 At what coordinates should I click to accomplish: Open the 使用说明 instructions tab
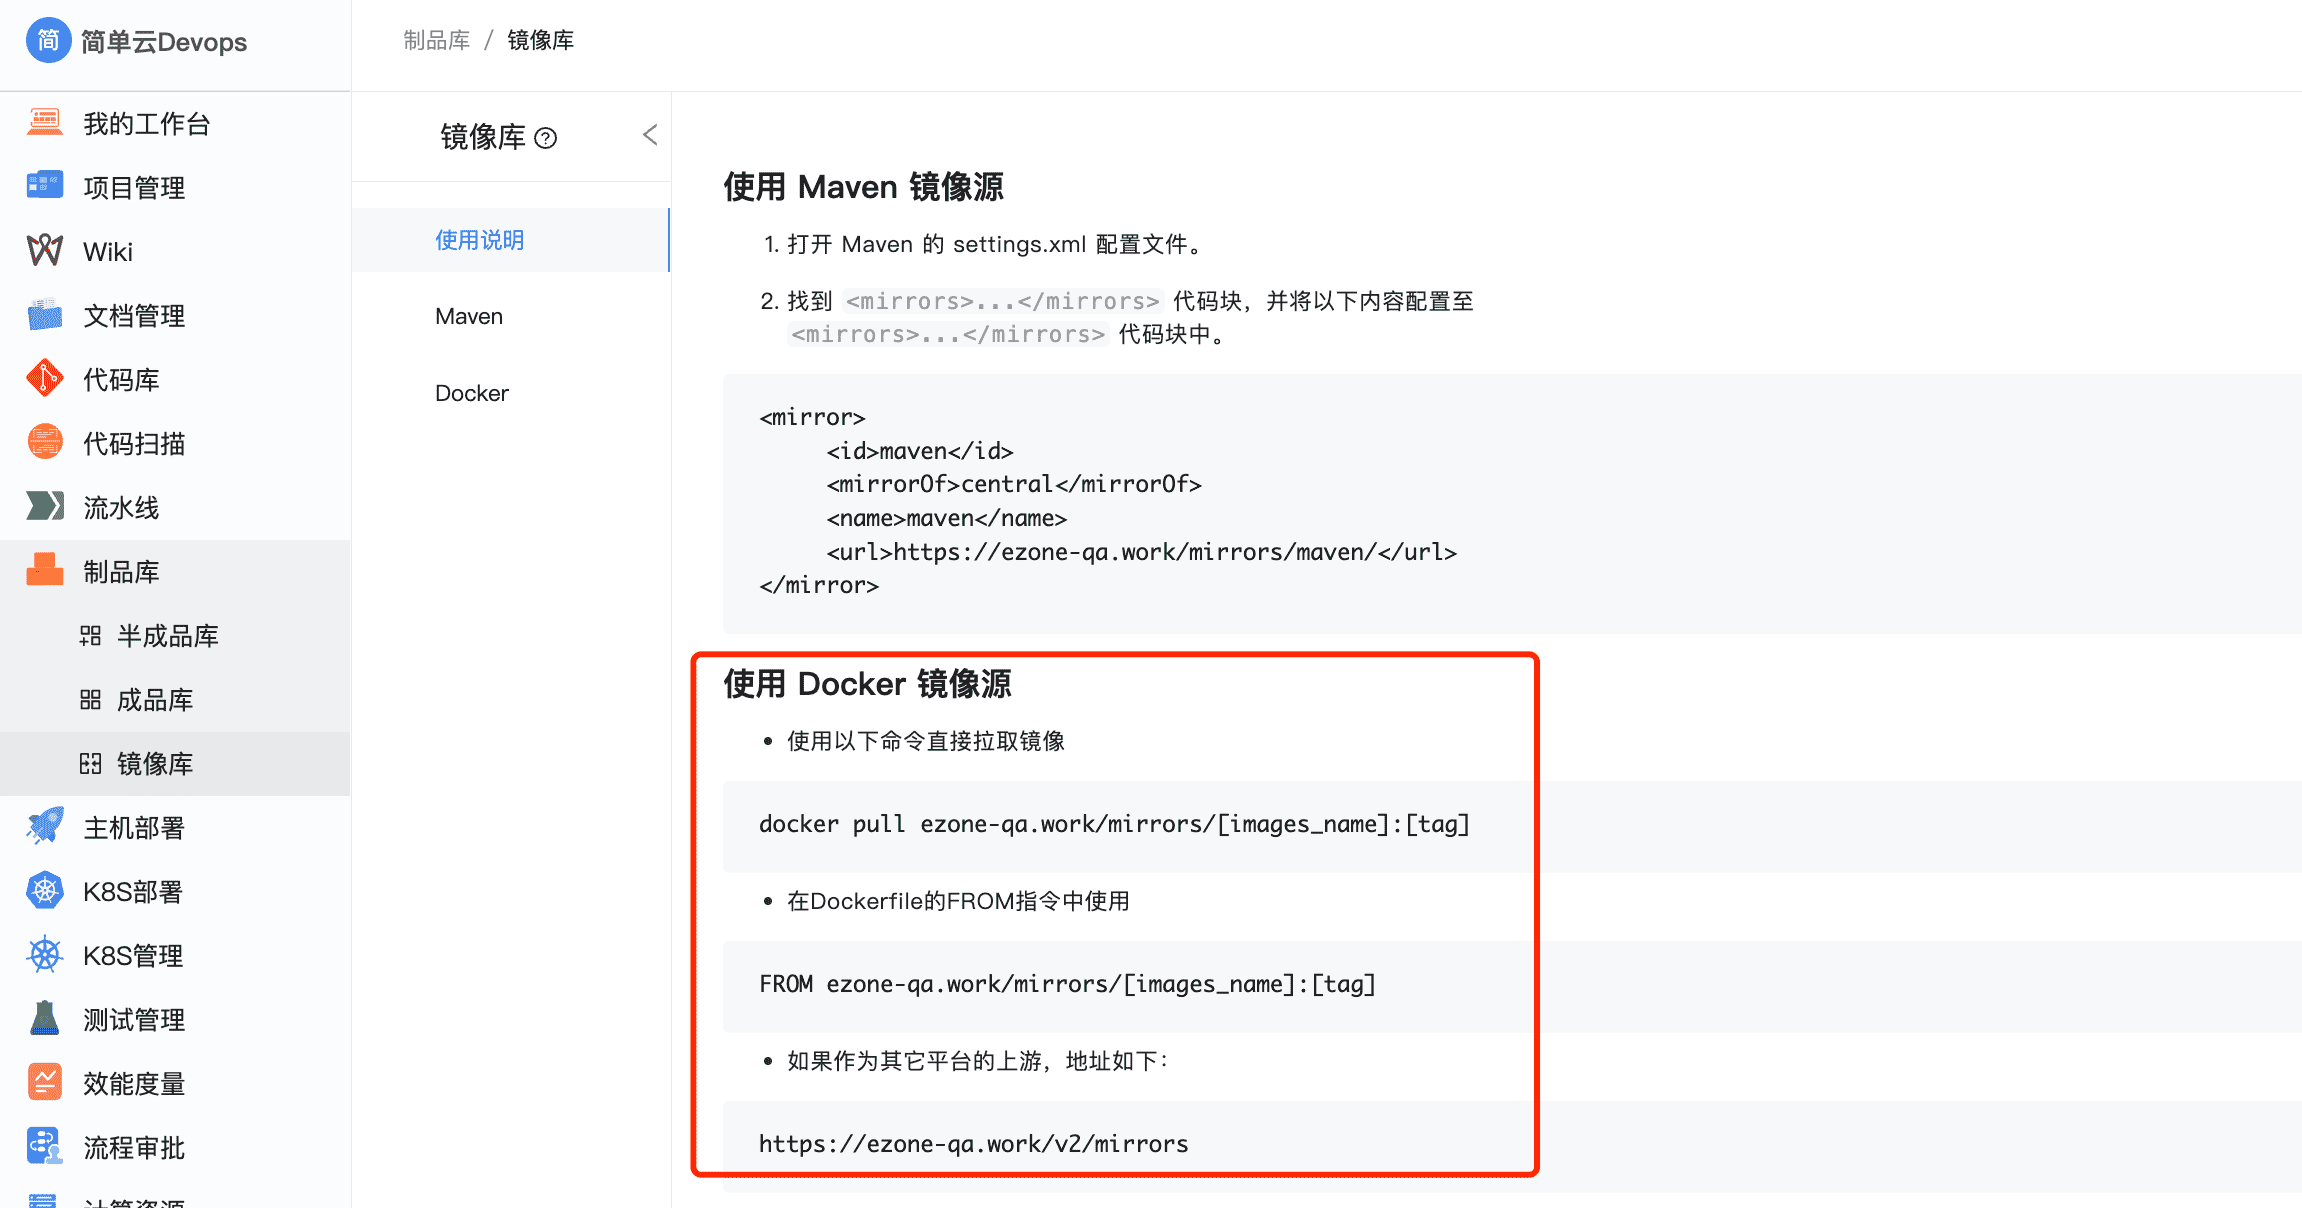[x=481, y=240]
